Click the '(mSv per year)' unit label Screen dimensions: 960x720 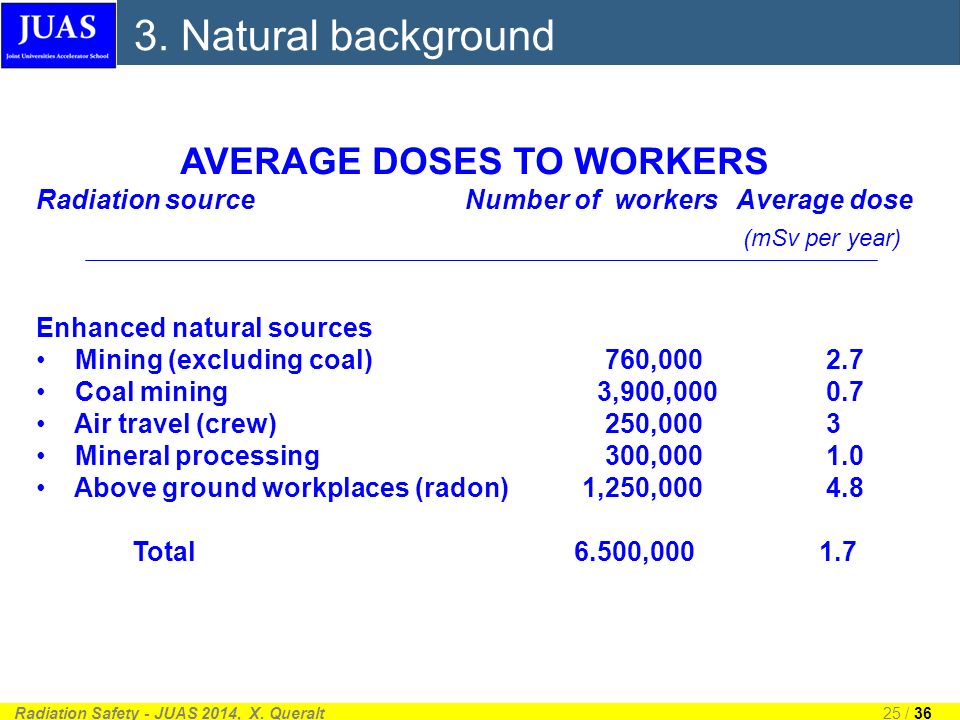pos(822,238)
